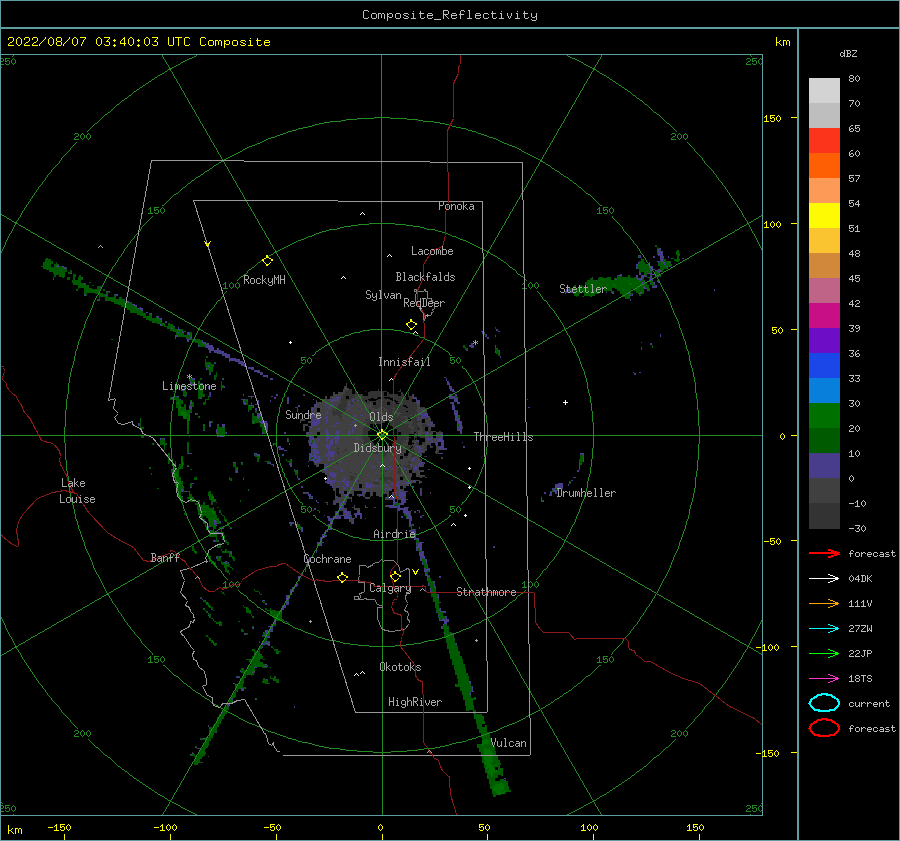Click the Vulcan label

[509, 743]
